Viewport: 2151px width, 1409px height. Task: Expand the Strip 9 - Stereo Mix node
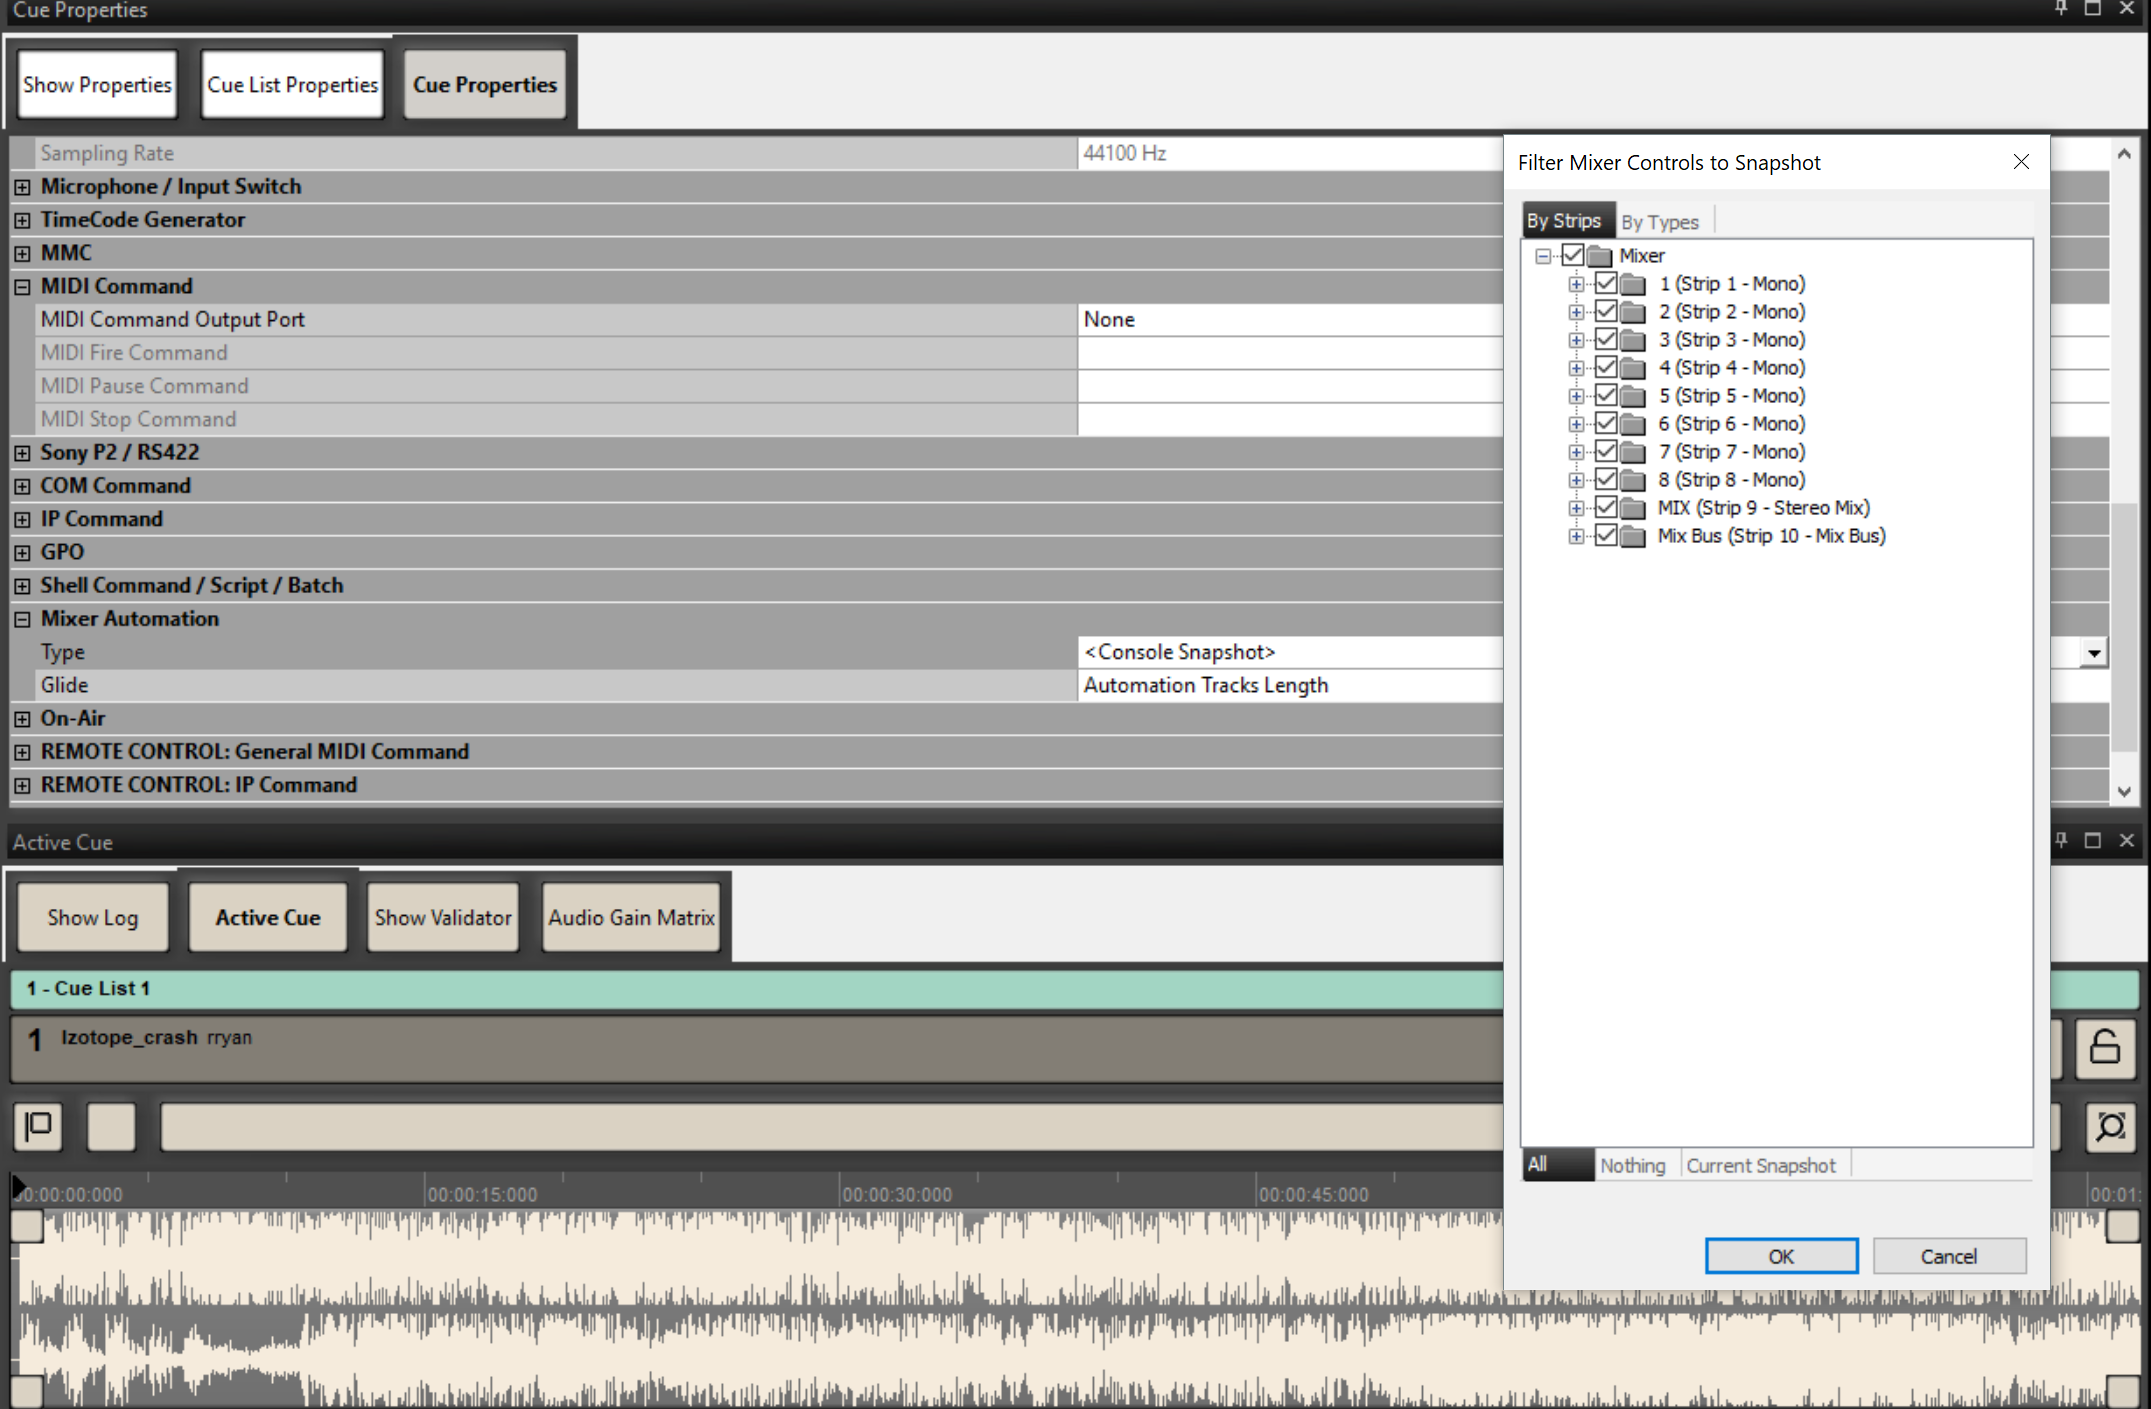click(x=1576, y=508)
